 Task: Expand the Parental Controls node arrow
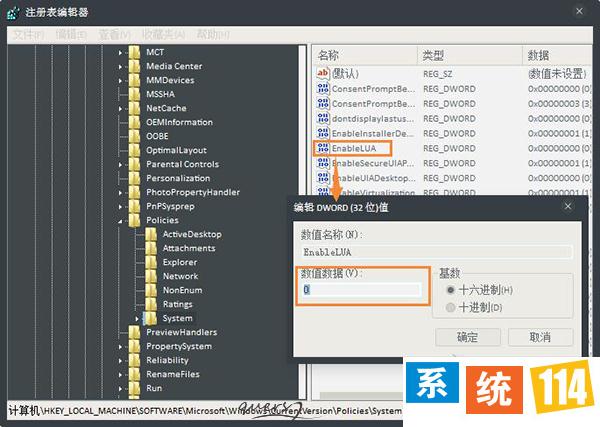click(x=120, y=165)
